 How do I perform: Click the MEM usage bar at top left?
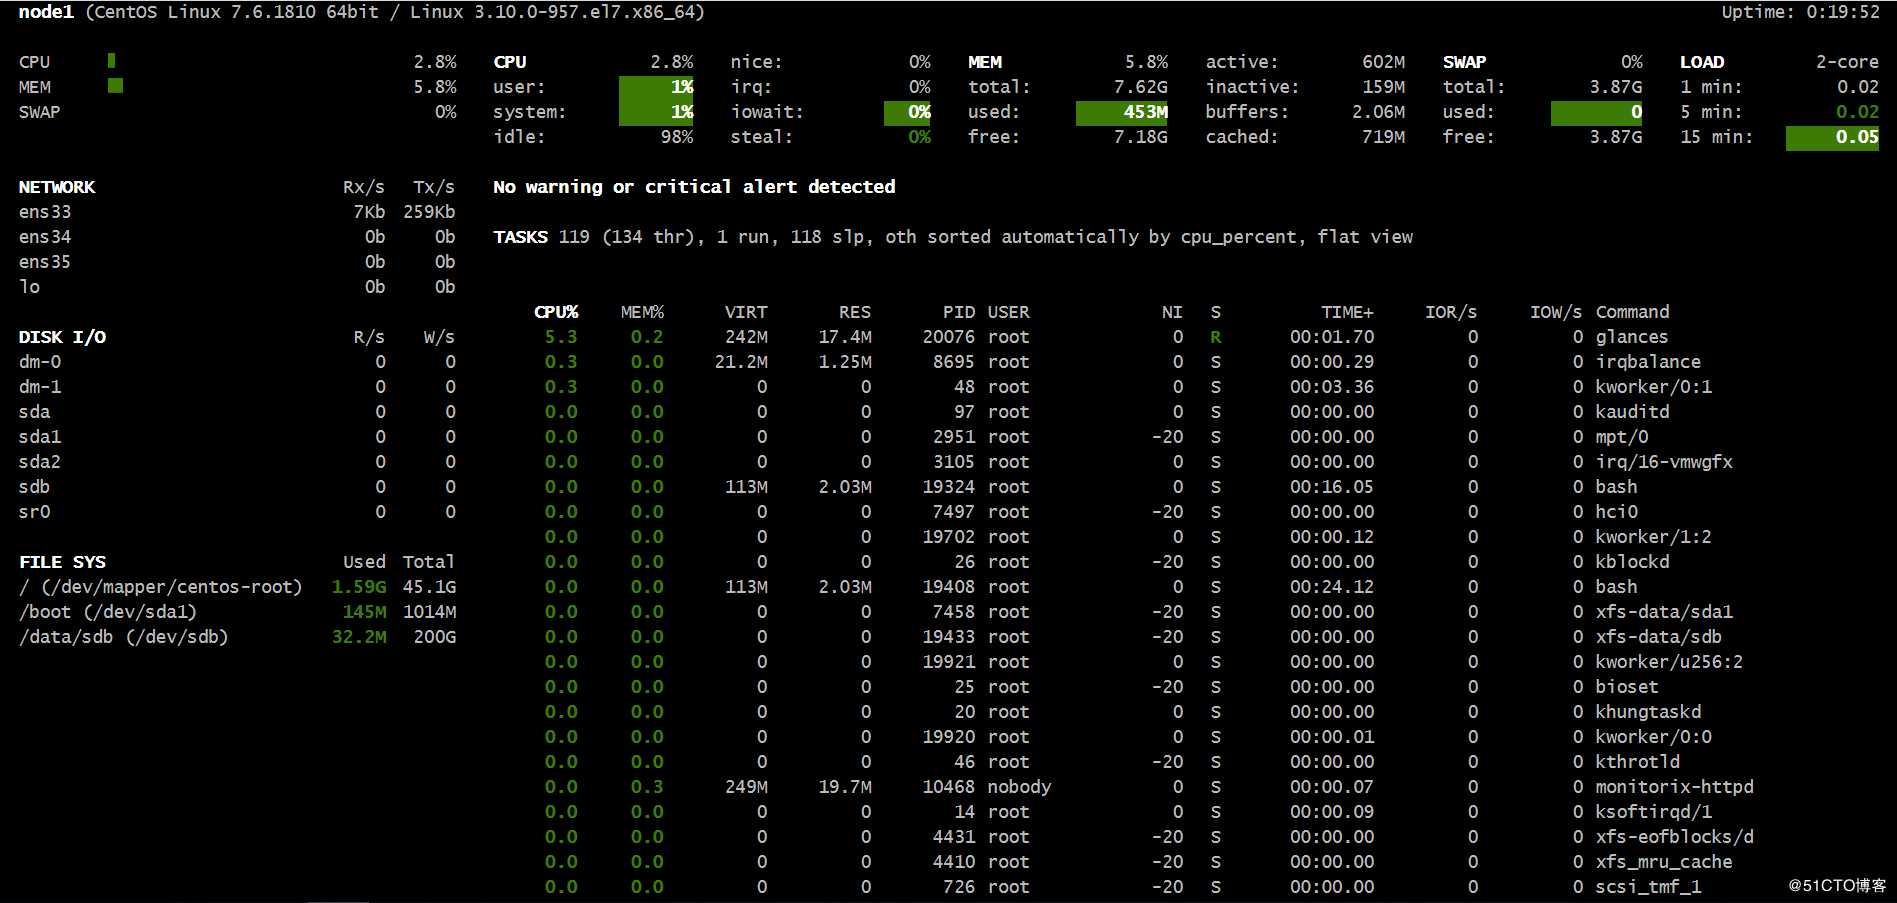(x=115, y=86)
